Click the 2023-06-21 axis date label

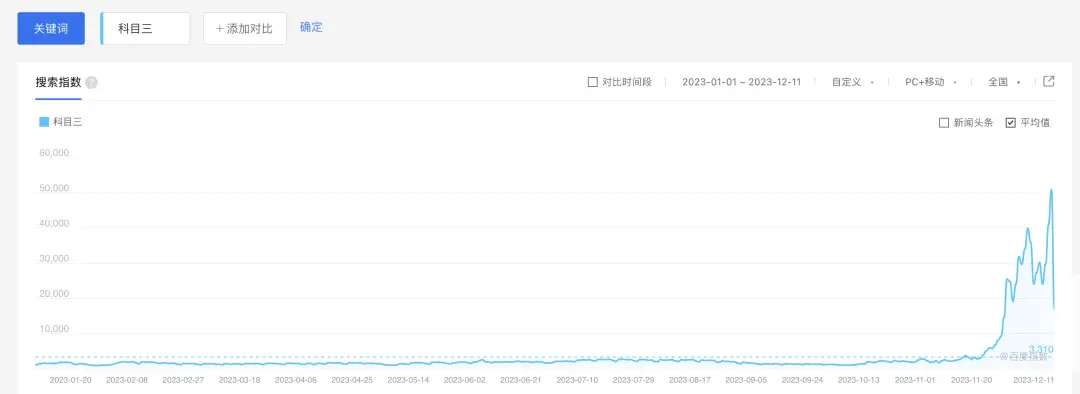(x=520, y=380)
